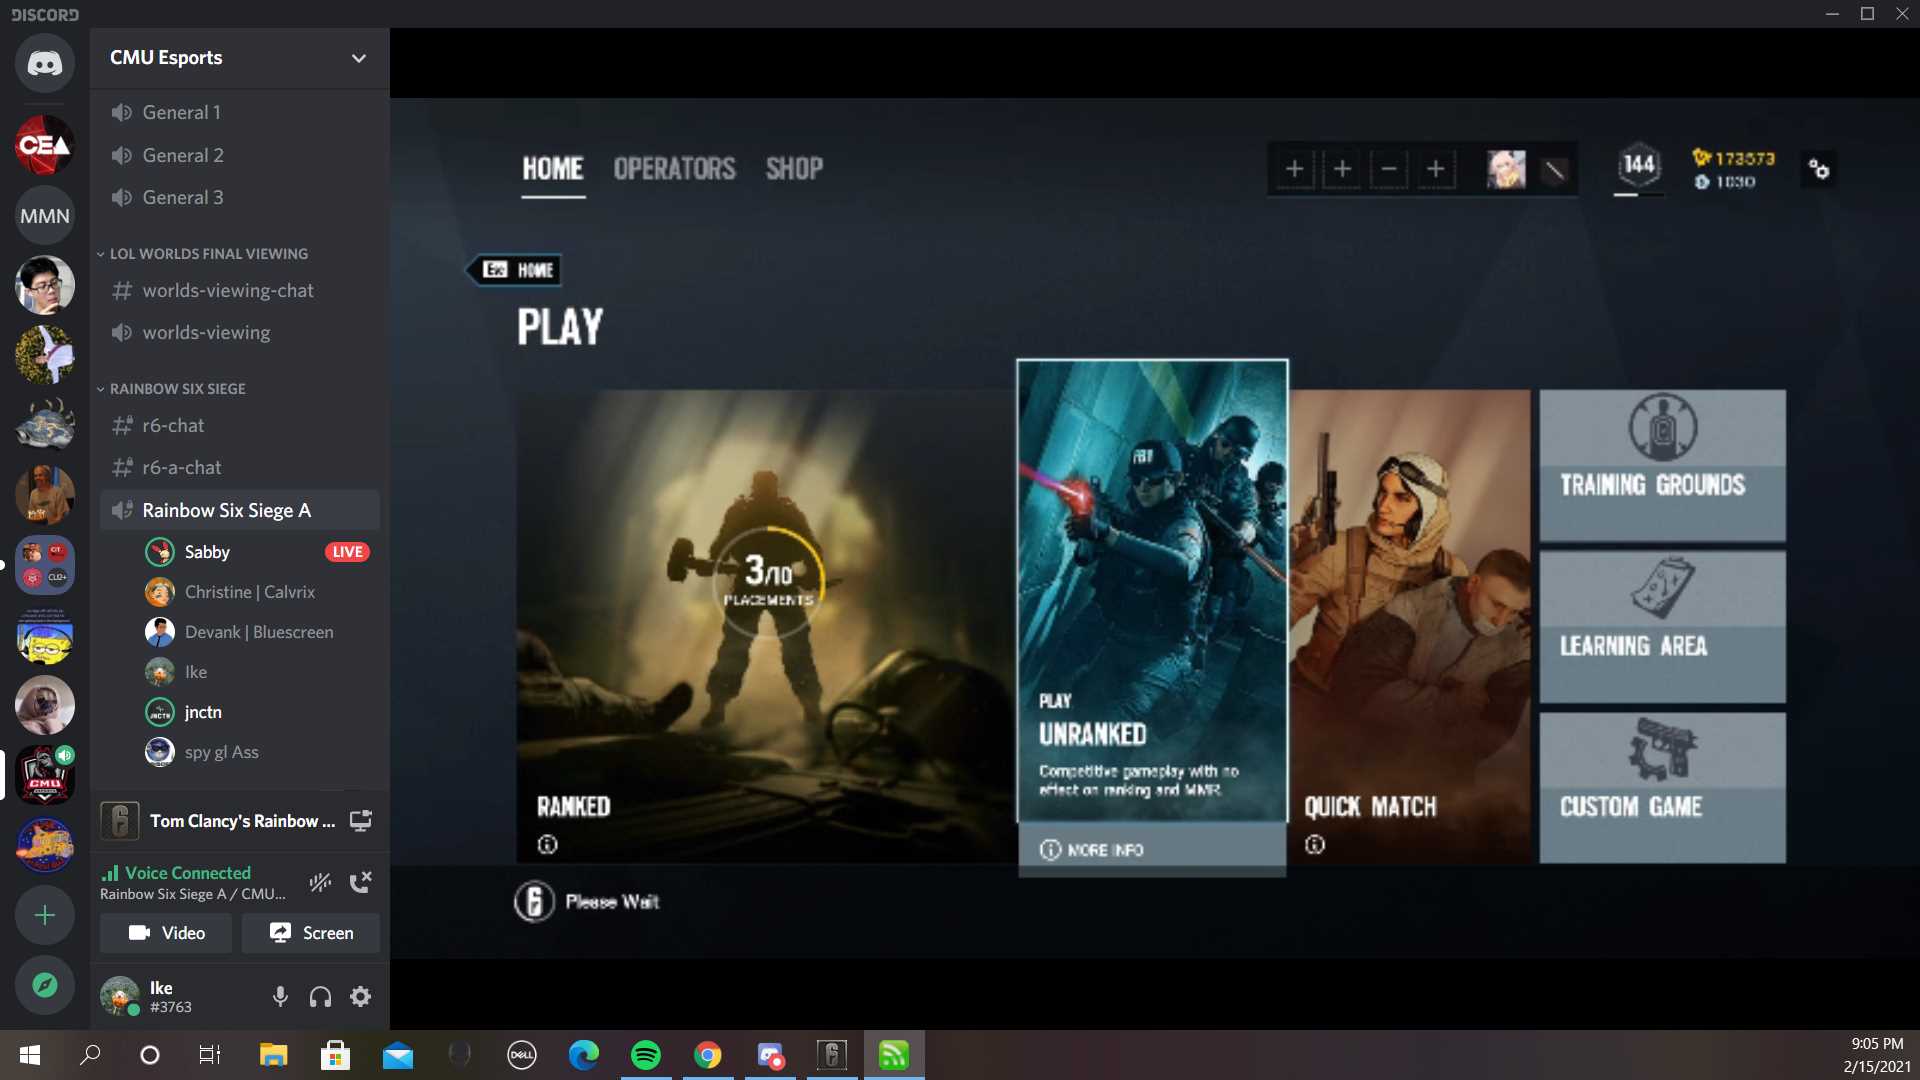Select the RANKED playlist card
Image resolution: width=1920 pixels, height=1080 pixels.
click(x=765, y=626)
